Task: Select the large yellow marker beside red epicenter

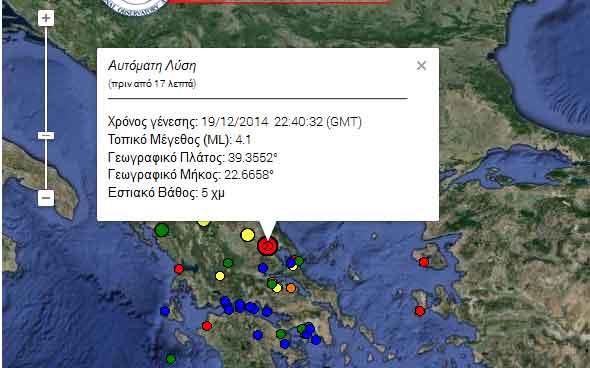Action: tap(248, 235)
